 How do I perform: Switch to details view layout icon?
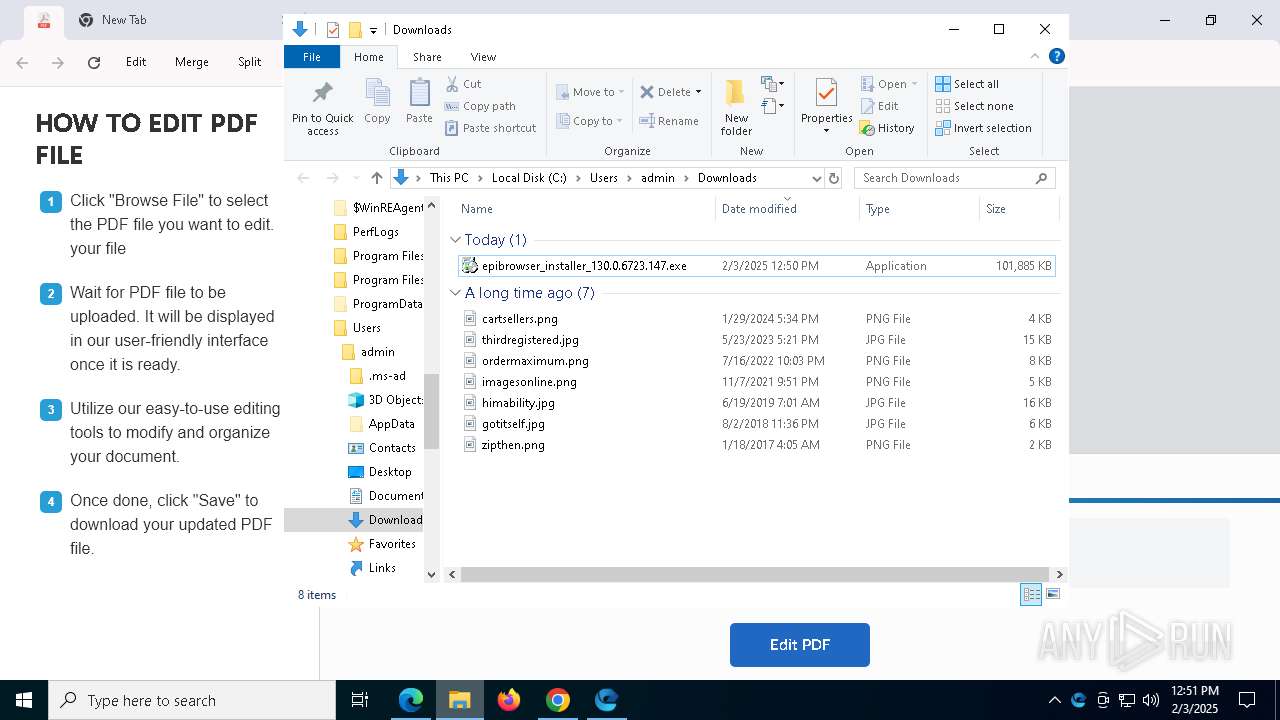[1031, 594]
